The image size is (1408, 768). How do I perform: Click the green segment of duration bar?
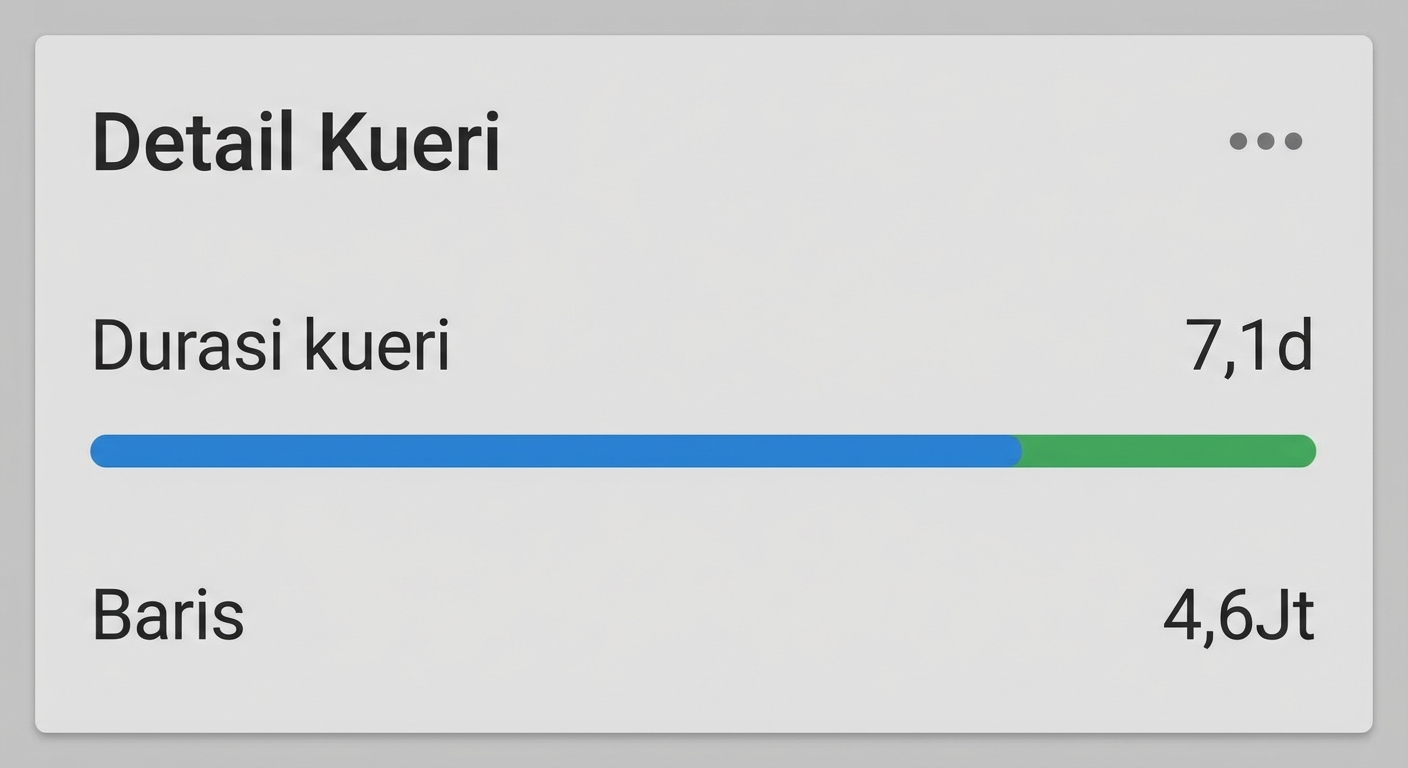click(x=1168, y=451)
